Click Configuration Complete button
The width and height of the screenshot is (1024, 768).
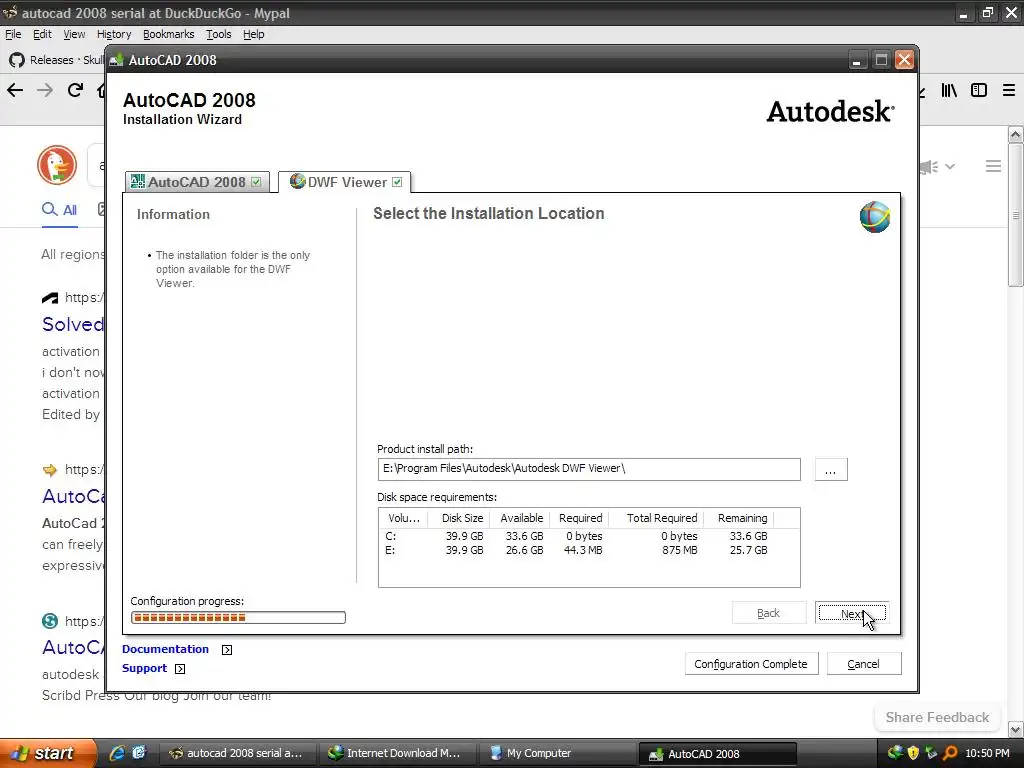click(751, 664)
